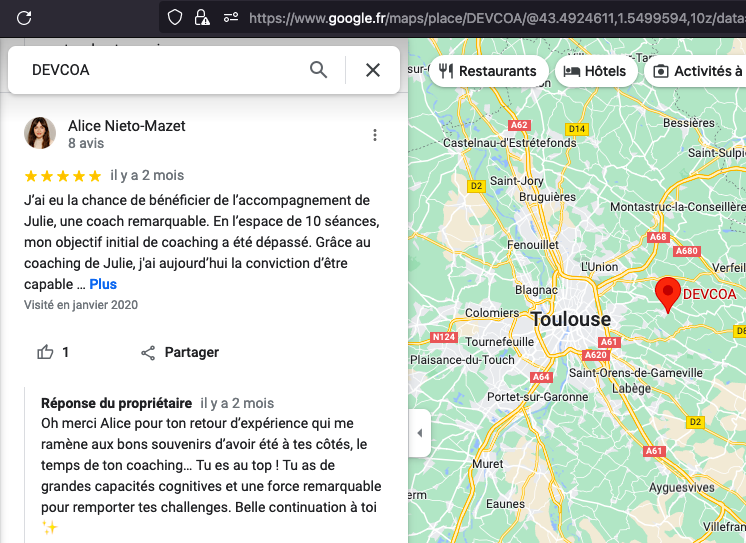This screenshot has width=746, height=543.
Task: Click the L'Union label on the map
Action: [599, 267]
